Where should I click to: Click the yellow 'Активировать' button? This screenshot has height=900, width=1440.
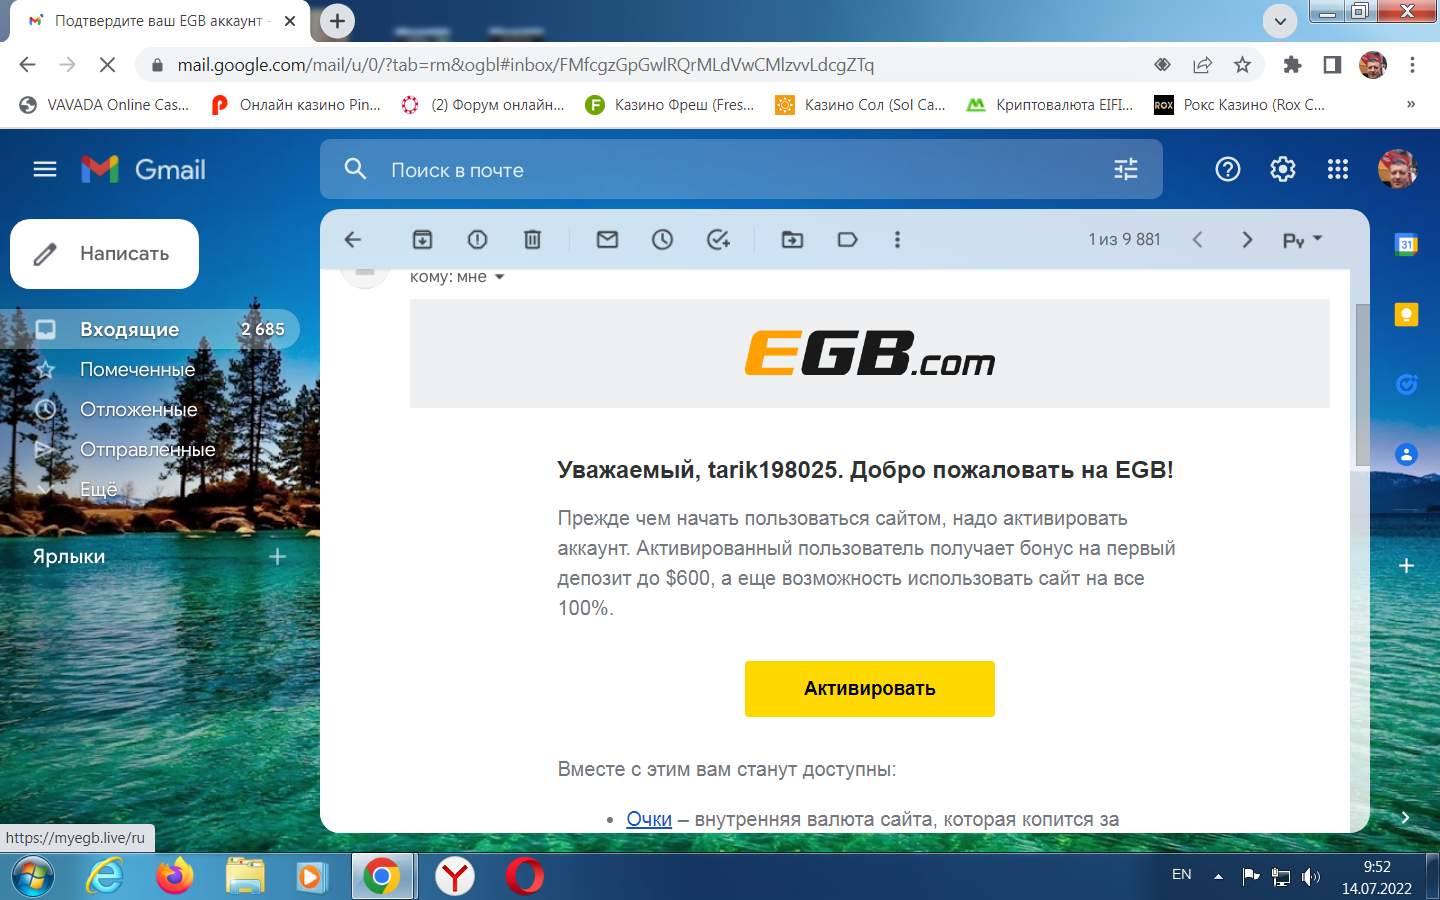click(870, 689)
